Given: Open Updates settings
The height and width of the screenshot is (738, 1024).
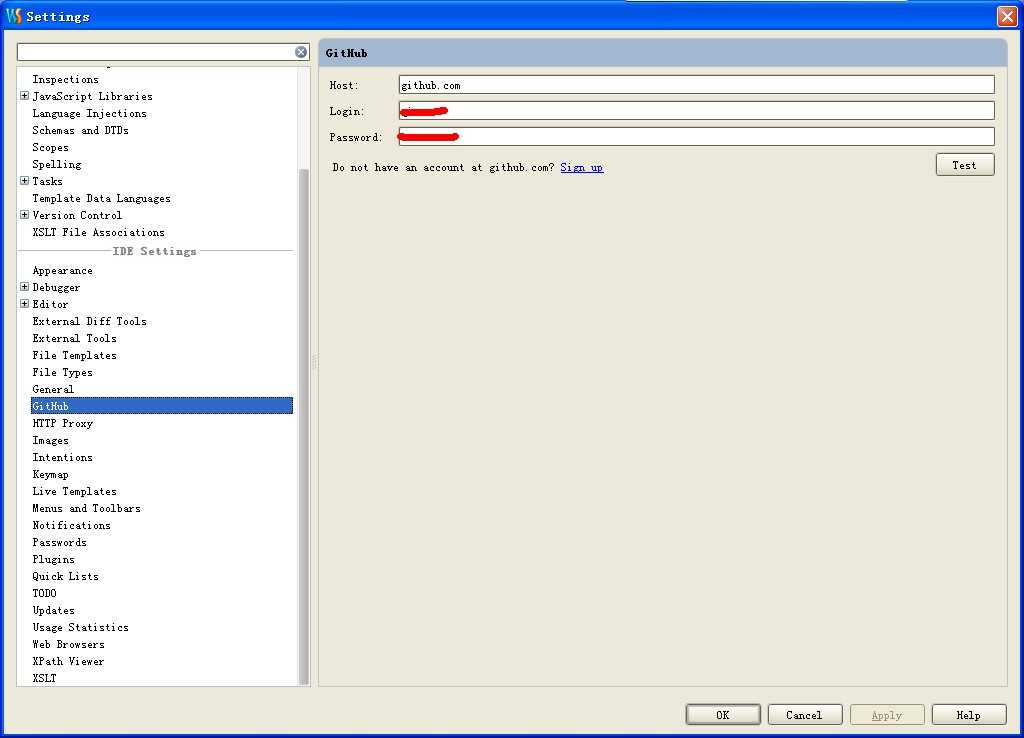Looking at the screenshot, I should coord(54,610).
